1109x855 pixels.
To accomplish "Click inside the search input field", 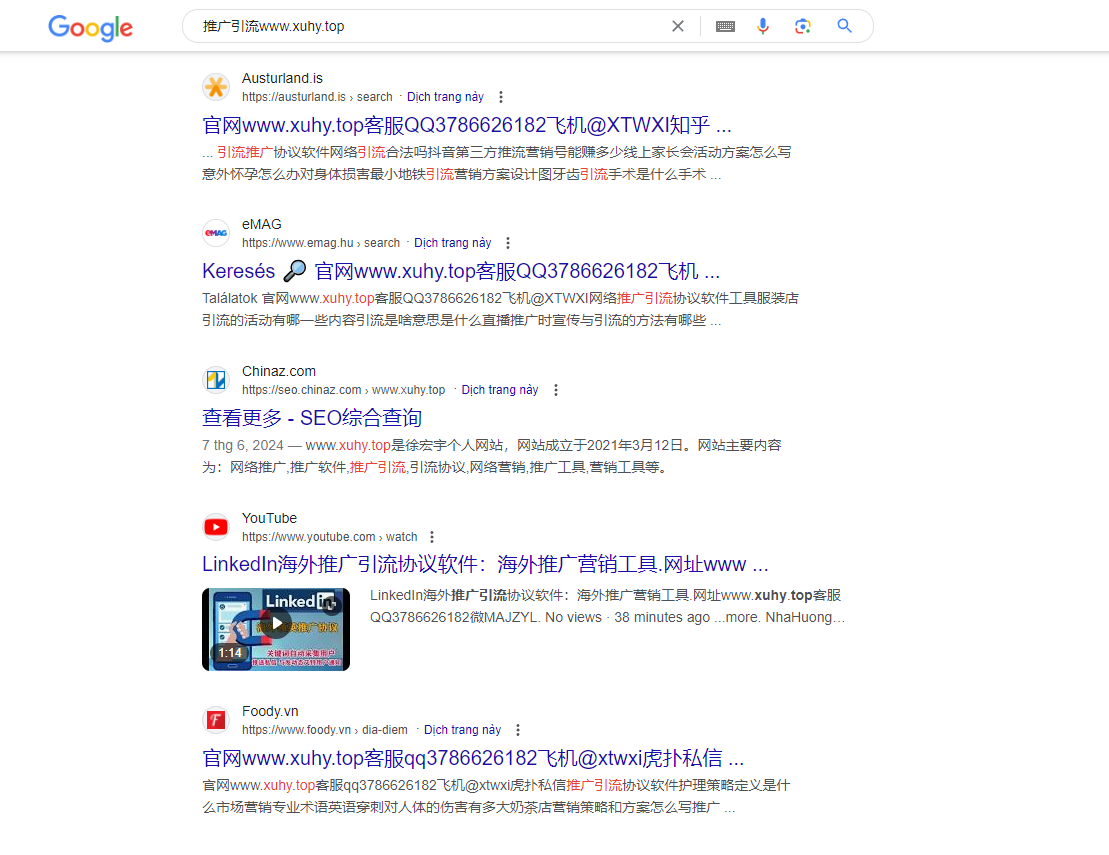I will pos(400,25).
